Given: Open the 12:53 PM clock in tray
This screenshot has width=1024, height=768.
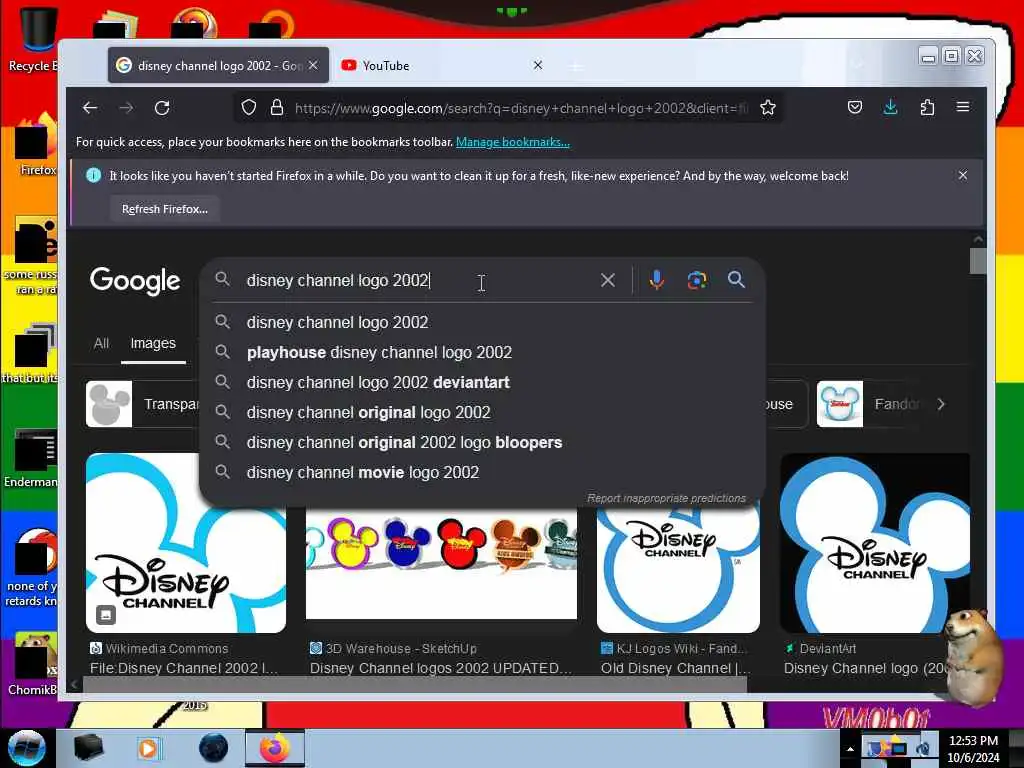Looking at the screenshot, I should 973,749.
